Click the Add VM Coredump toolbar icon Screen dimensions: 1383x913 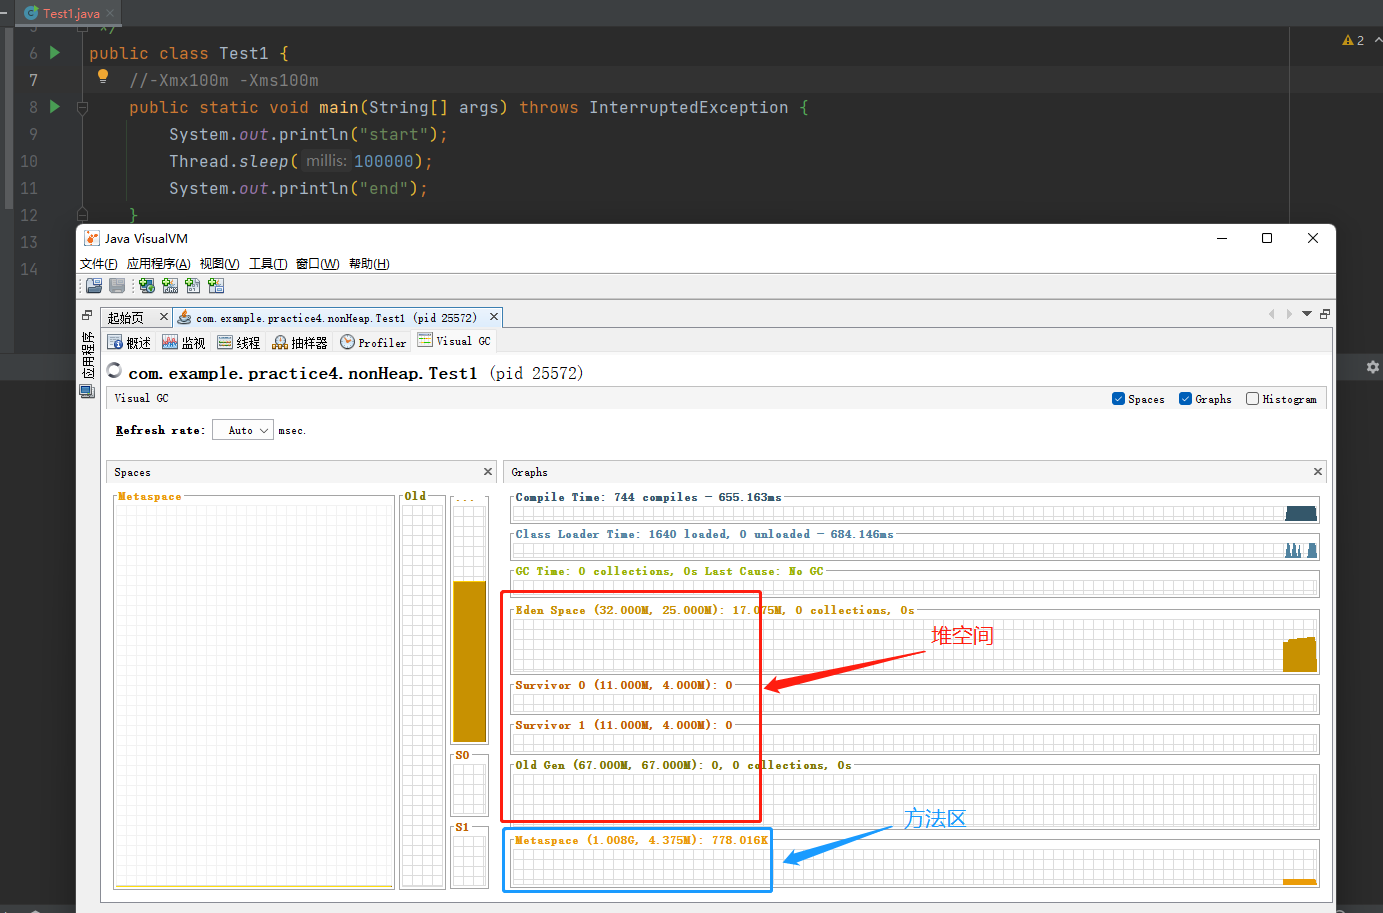point(193,286)
